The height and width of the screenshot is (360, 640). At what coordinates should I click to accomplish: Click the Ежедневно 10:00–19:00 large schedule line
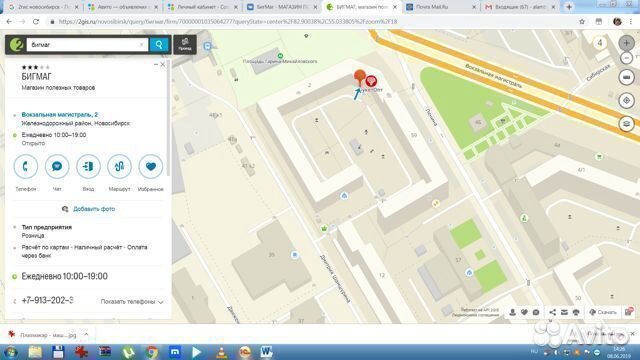click(64, 276)
